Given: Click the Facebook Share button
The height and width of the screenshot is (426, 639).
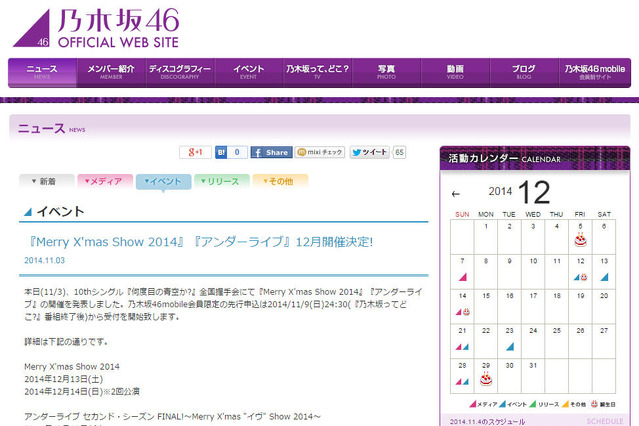Looking at the screenshot, I should 271,152.
